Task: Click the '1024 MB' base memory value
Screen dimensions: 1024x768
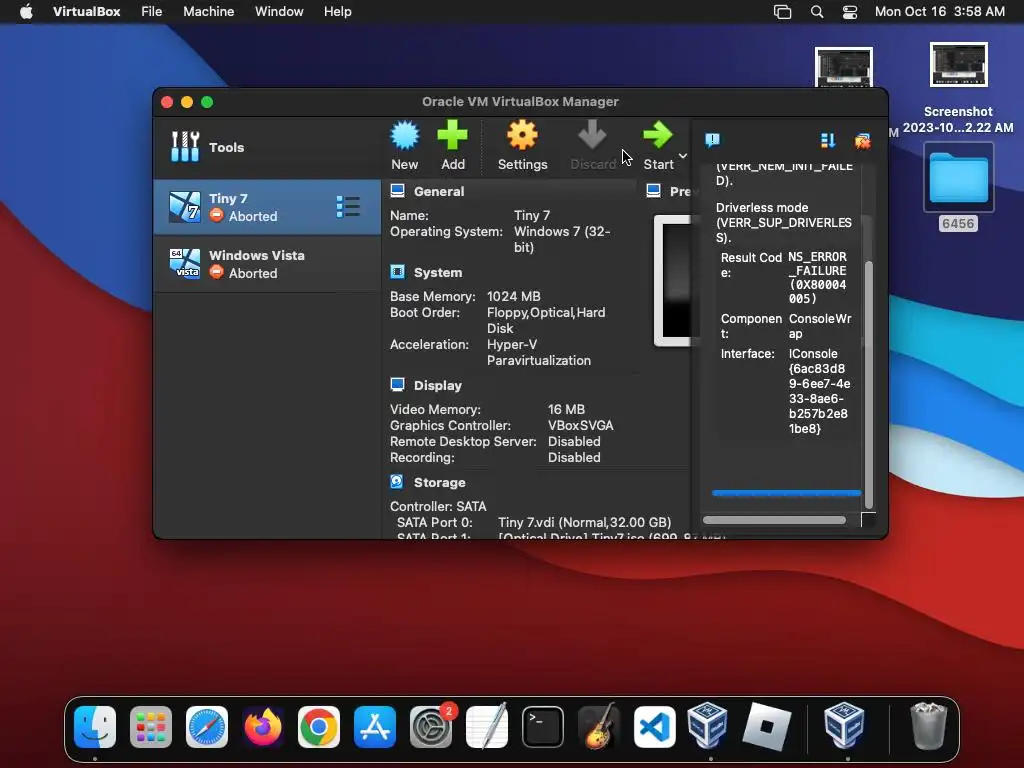Action: click(x=514, y=296)
